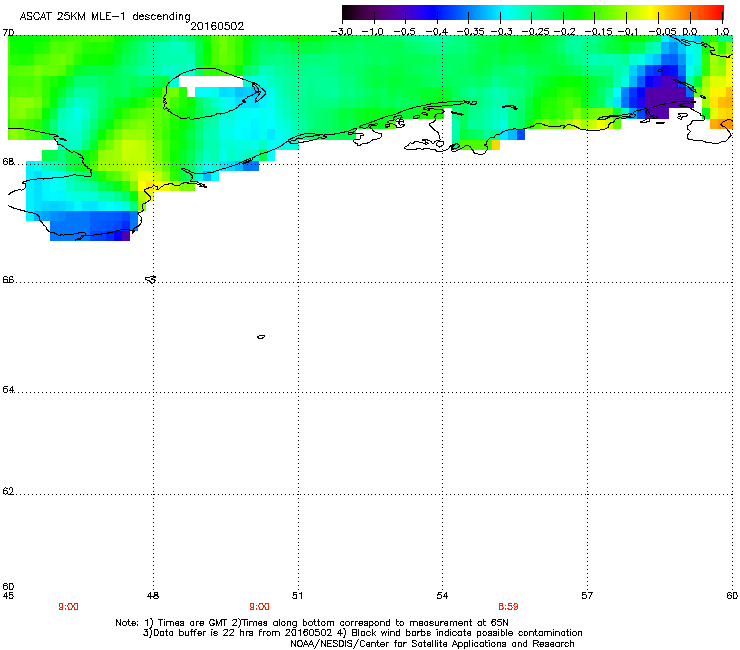Image resolution: width=740 pixels, height=650 pixels.
Task: Select the date label '20160502' under the title
Action: click(217, 26)
